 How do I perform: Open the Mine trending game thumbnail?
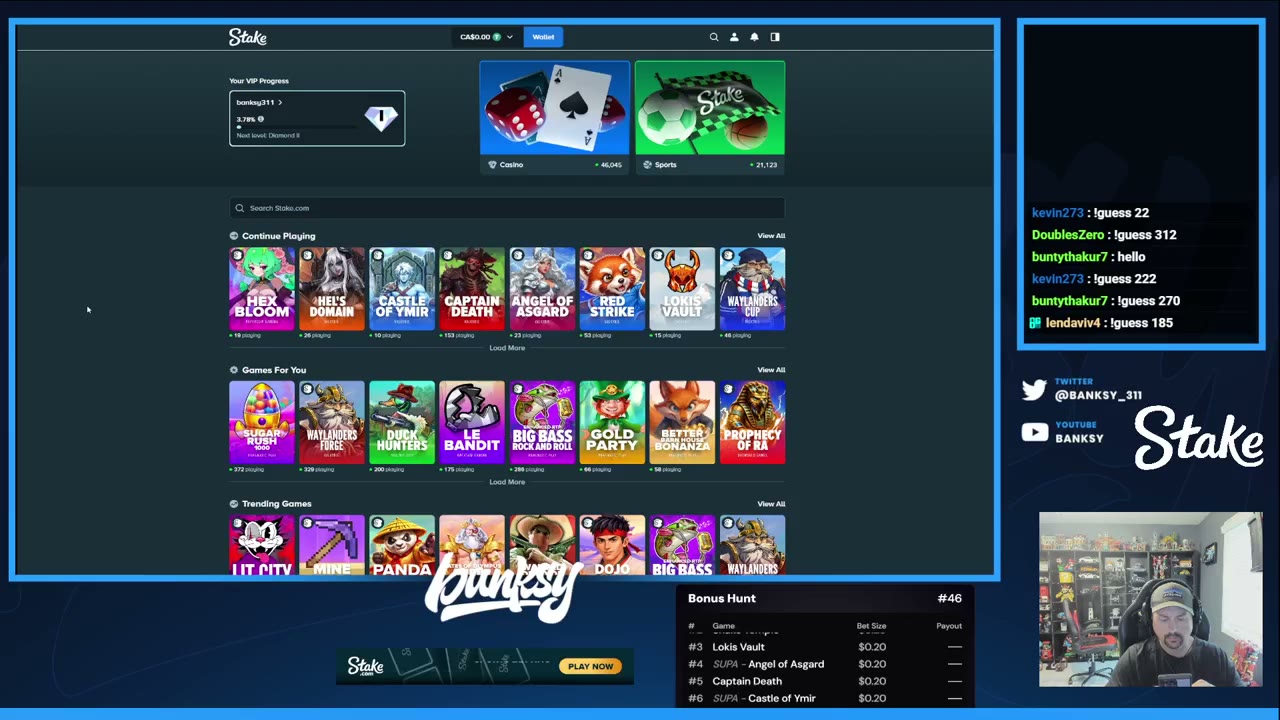click(332, 545)
